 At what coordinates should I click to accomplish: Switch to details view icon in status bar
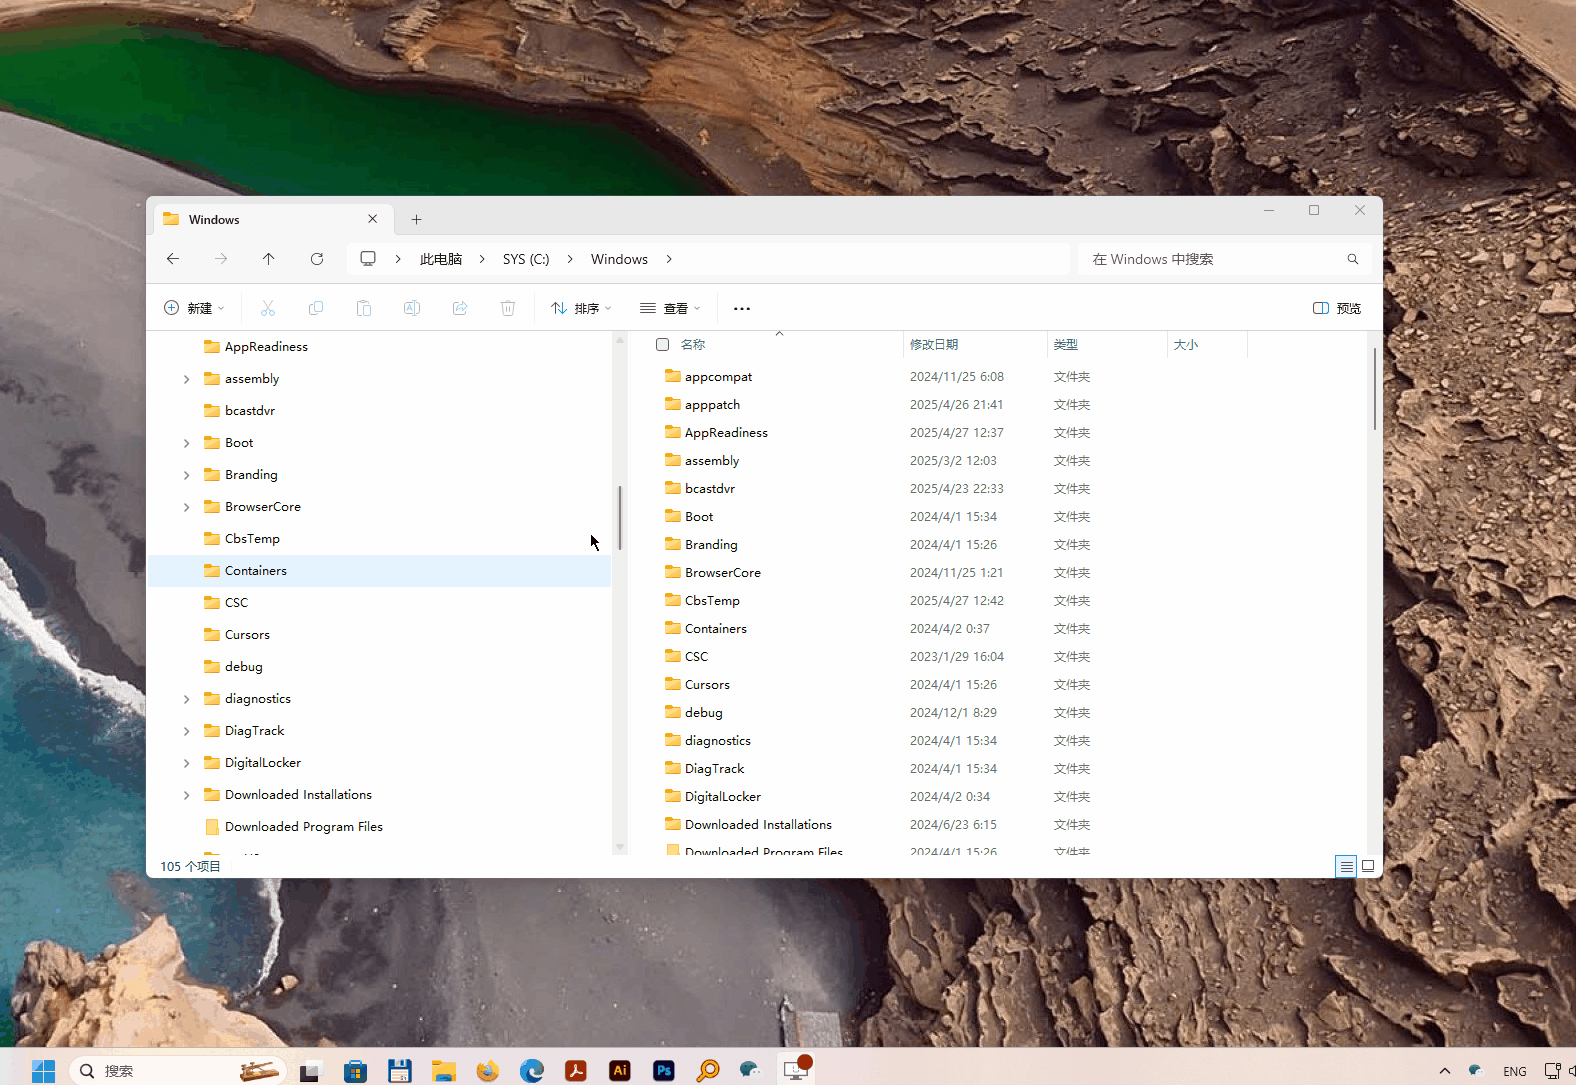tap(1347, 866)
